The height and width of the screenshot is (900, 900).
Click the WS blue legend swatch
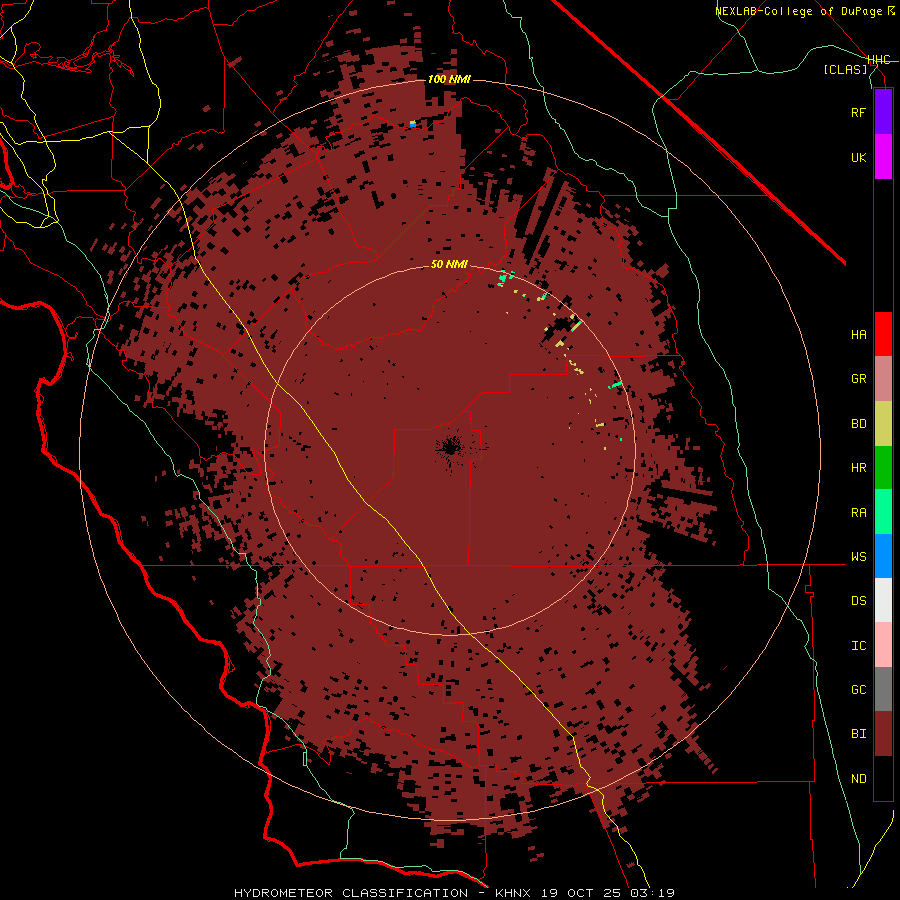pyautogui.click(x=883, y=556)
